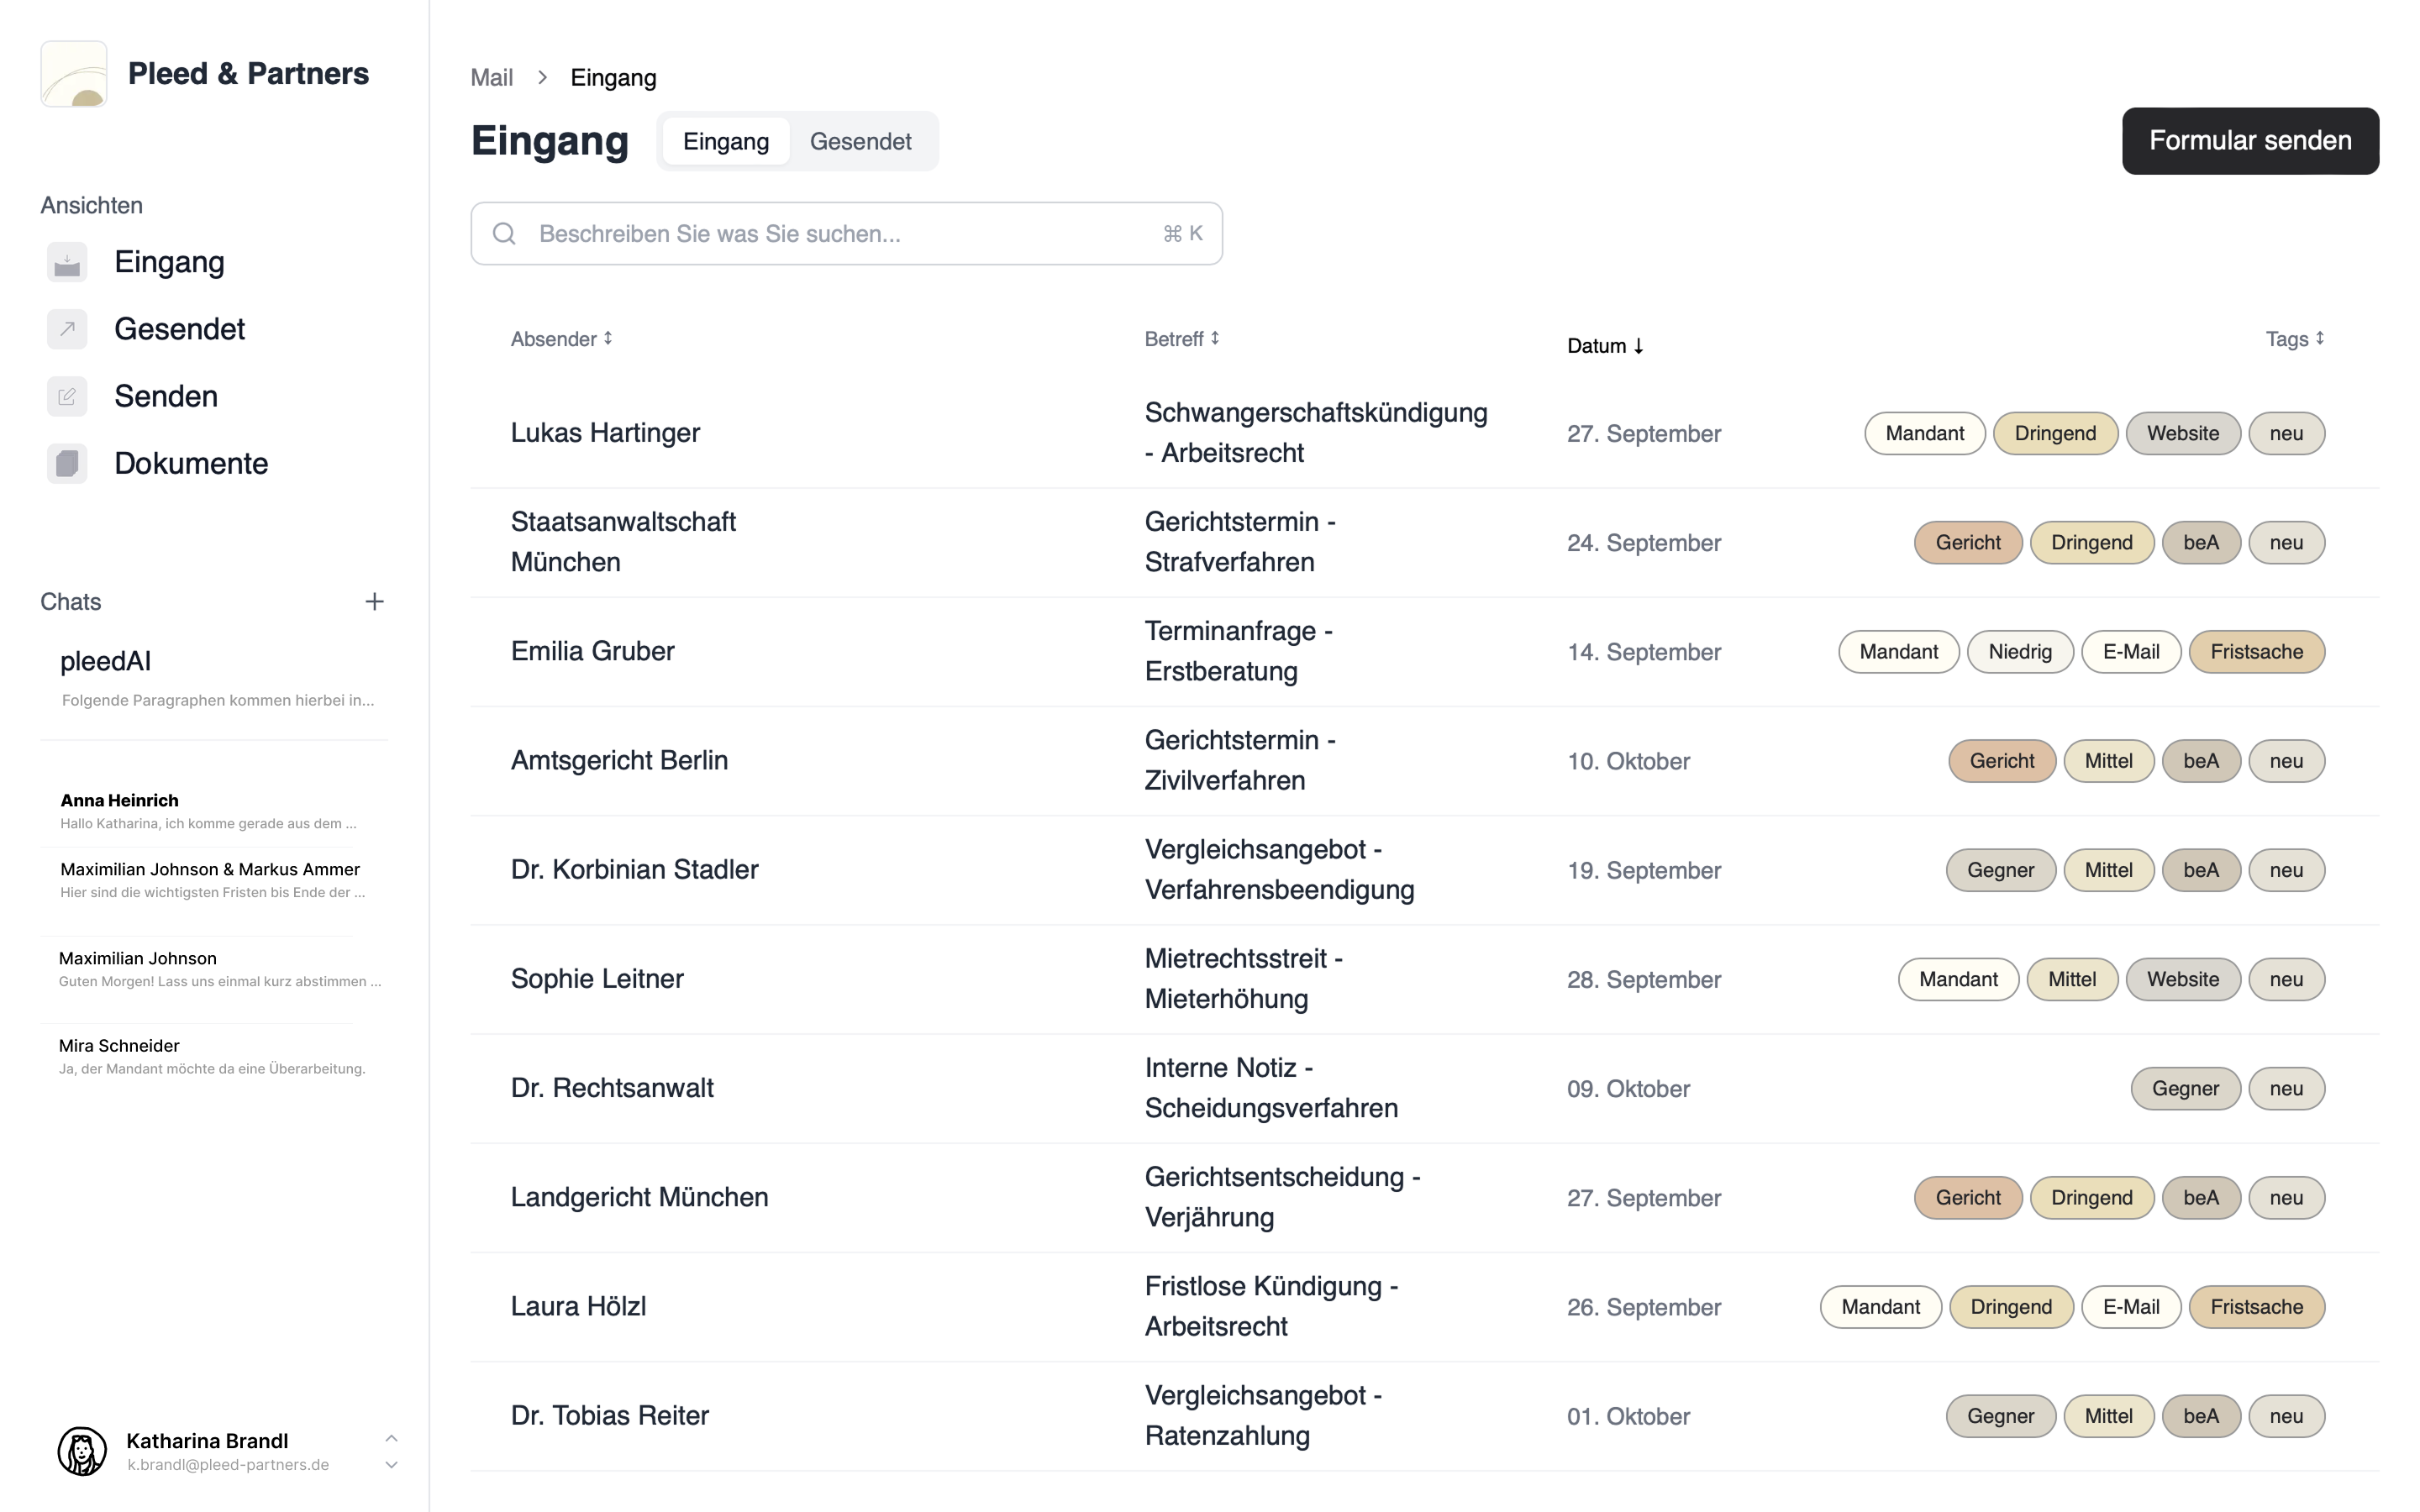This screenshot has height=1512, width=2420.
Task: Click the Senden compose pencil icon
Action: pyautogui.click(x=66, y=396)
